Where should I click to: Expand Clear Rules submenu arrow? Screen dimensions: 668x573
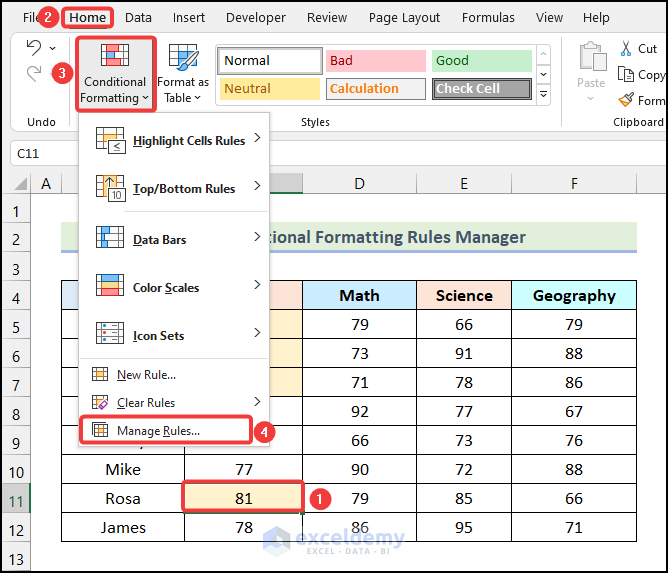[257, 401]
